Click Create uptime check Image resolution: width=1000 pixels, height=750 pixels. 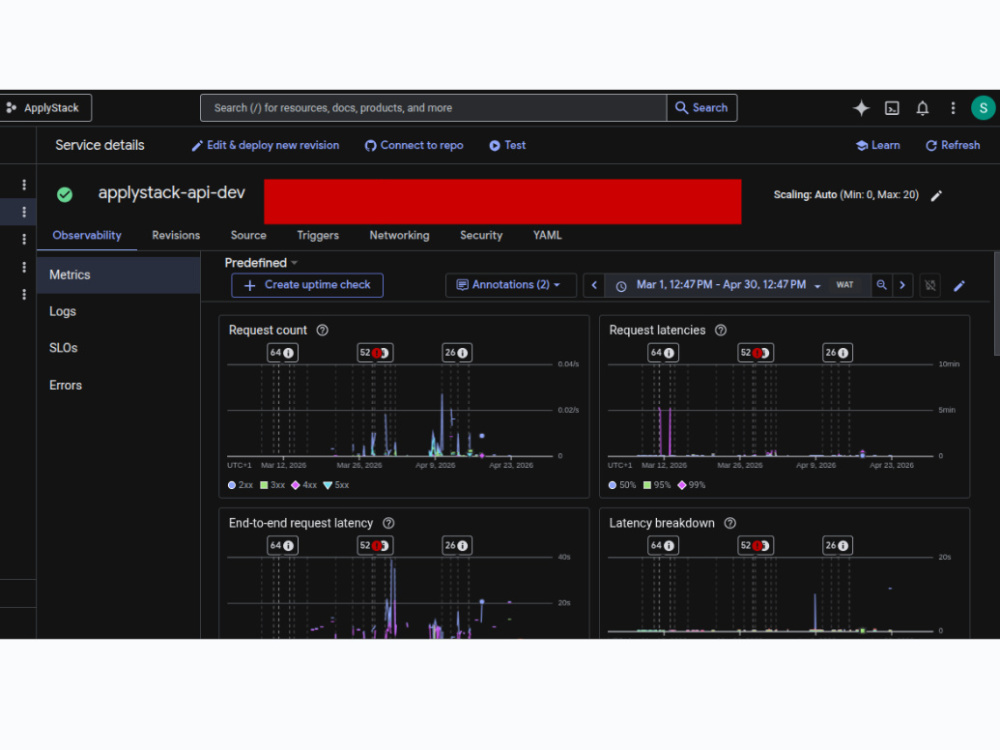pyautogui.click(x=307, y=285)
